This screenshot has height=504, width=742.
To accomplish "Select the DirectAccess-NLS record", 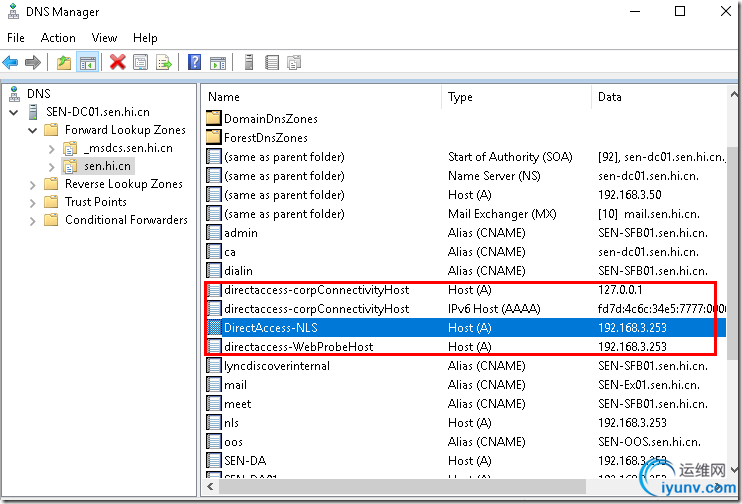I will (466, 327).
